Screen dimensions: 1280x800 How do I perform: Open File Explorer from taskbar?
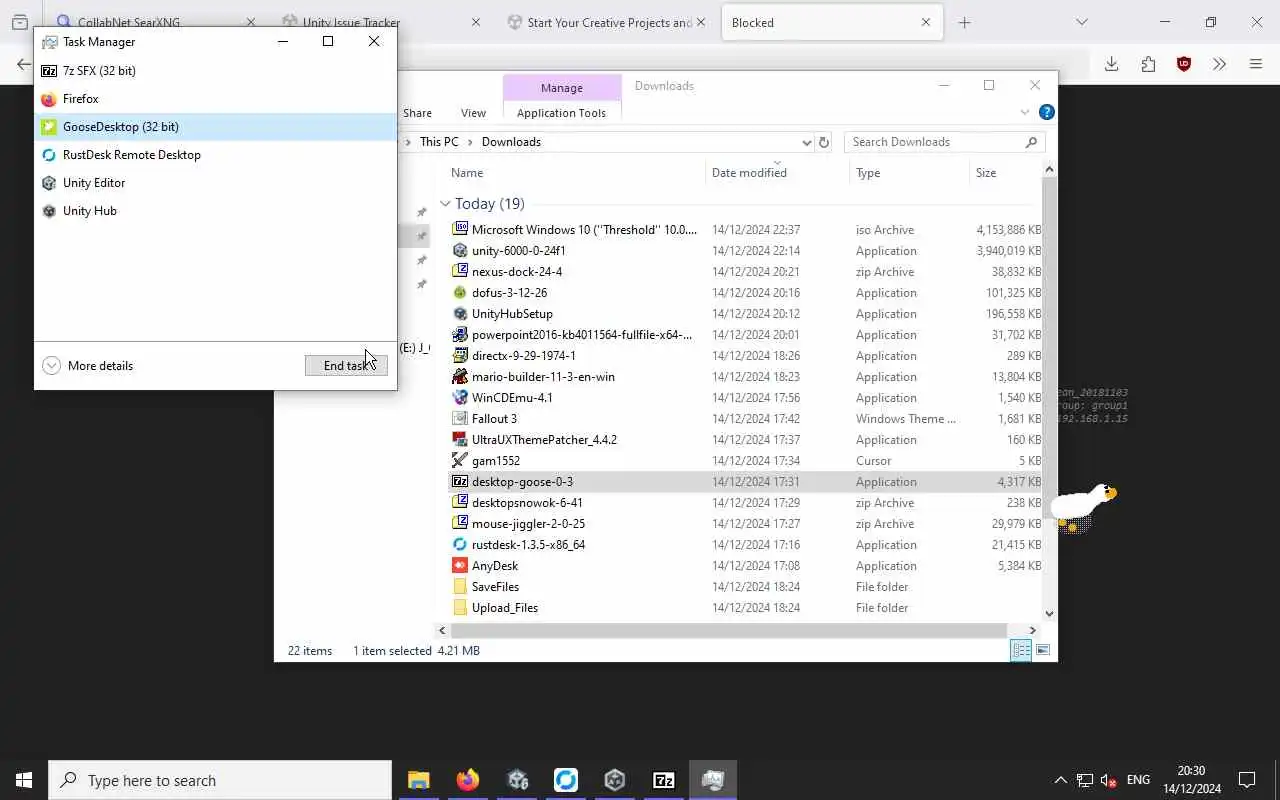pyautogui.click(x=418, y=780)
